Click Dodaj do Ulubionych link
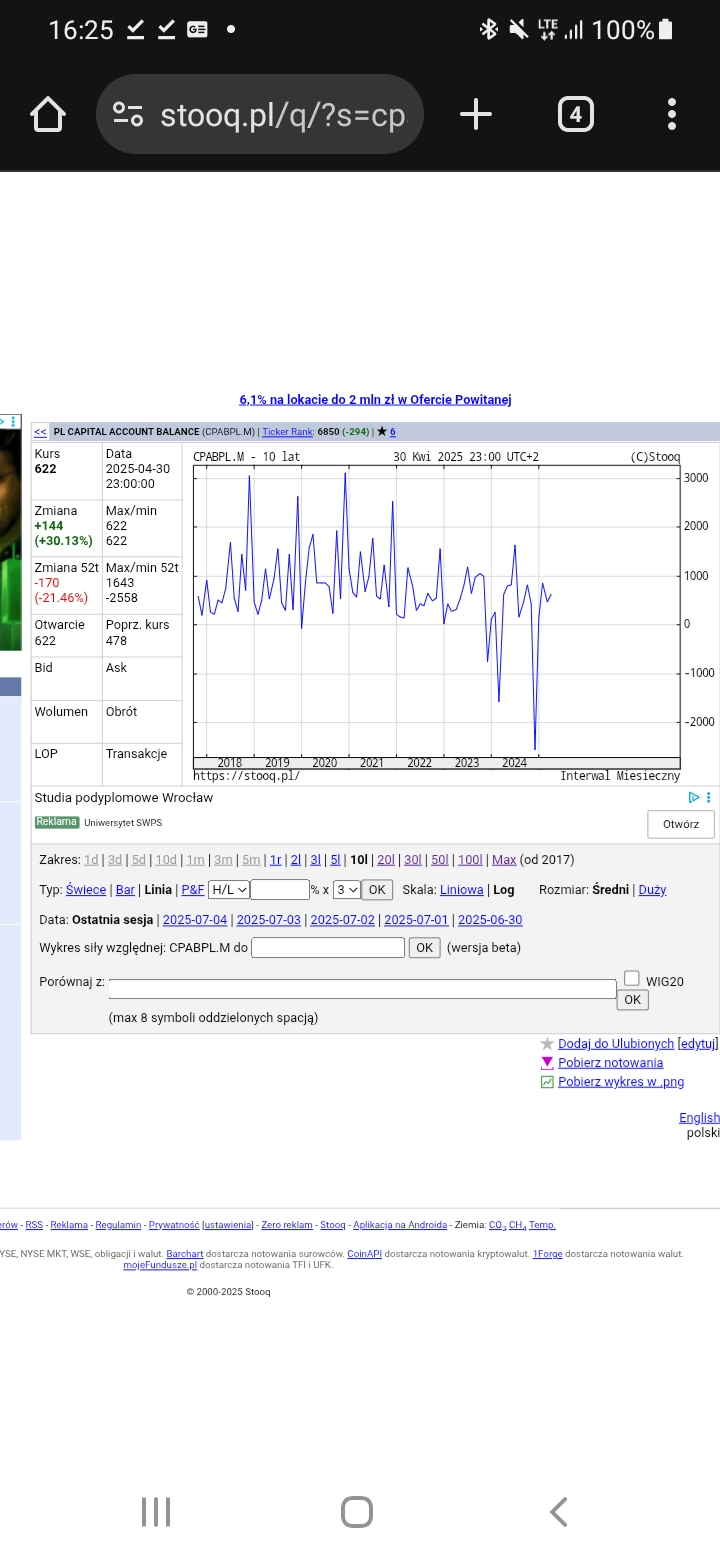Viewport: 720px width, 1560px height. tap(616, 1044)
